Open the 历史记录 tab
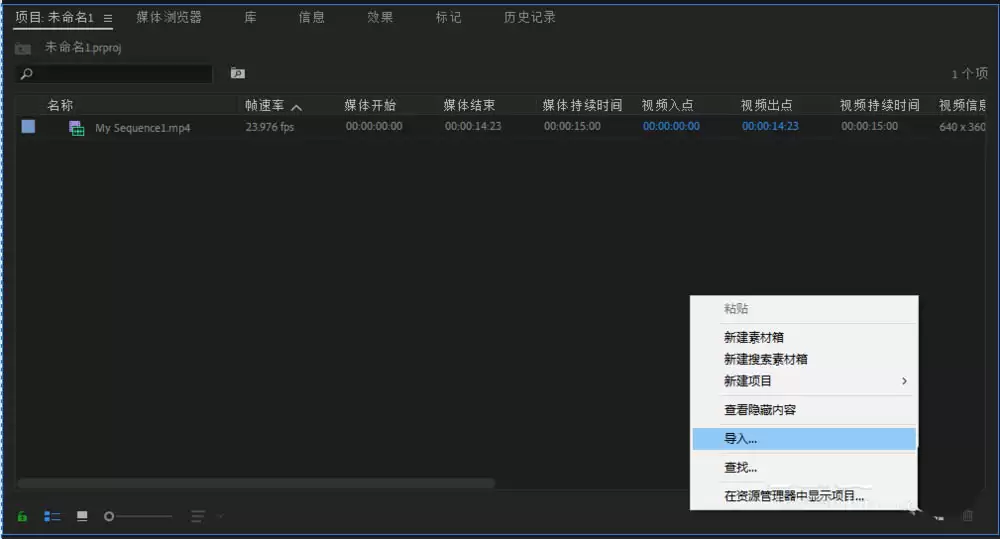The width and height of the screenshot is (1000, 539). [529, 17]
